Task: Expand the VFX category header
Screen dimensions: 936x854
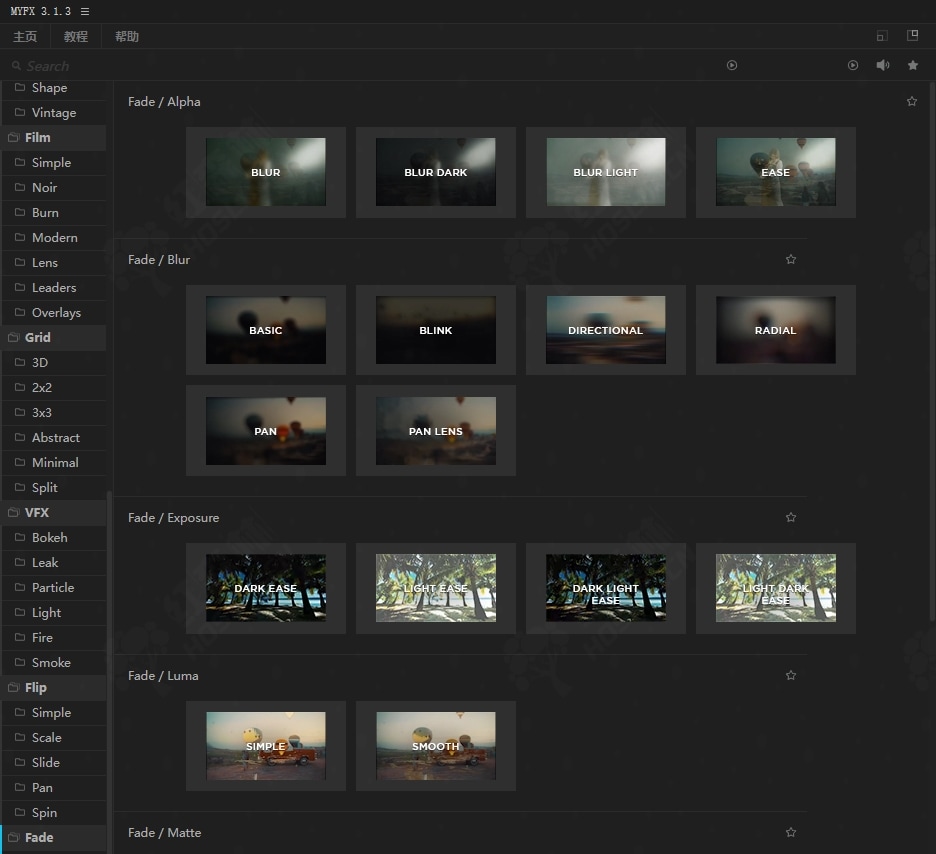Action: point(36,513)
